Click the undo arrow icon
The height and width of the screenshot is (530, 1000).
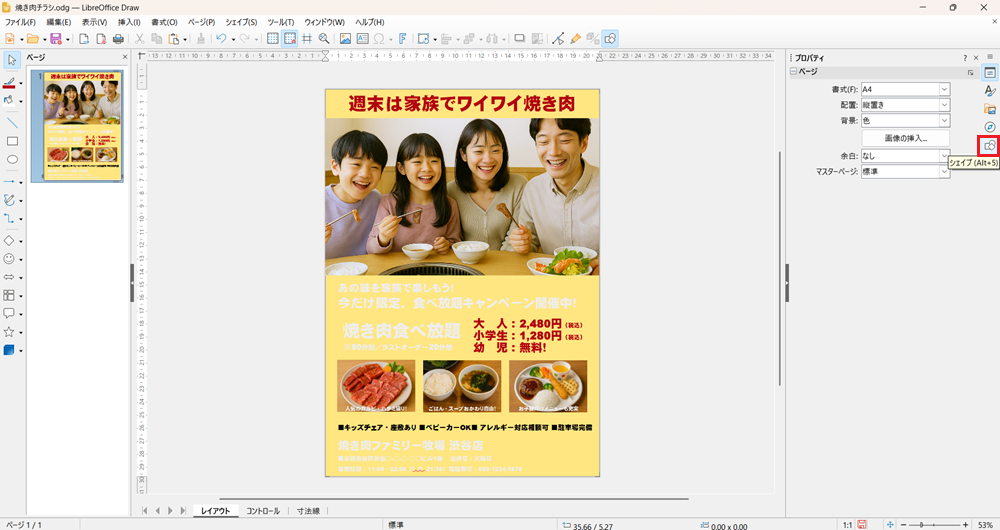tap(221, 39)
